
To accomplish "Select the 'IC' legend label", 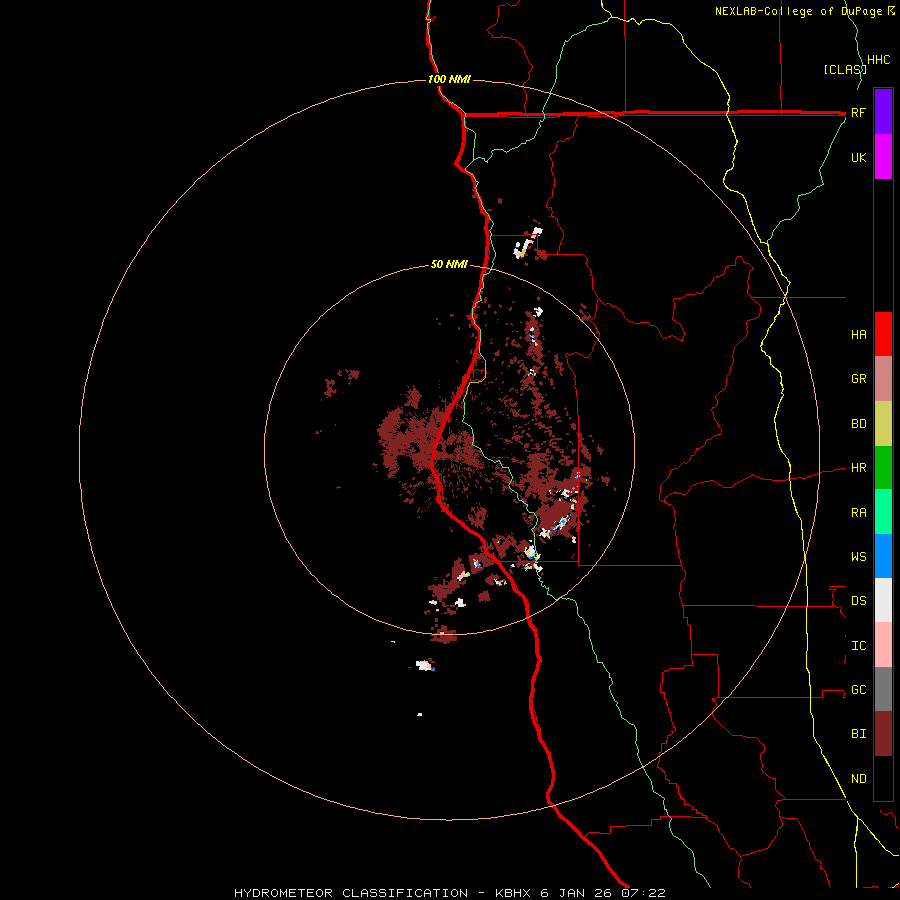I will point(859,646).
